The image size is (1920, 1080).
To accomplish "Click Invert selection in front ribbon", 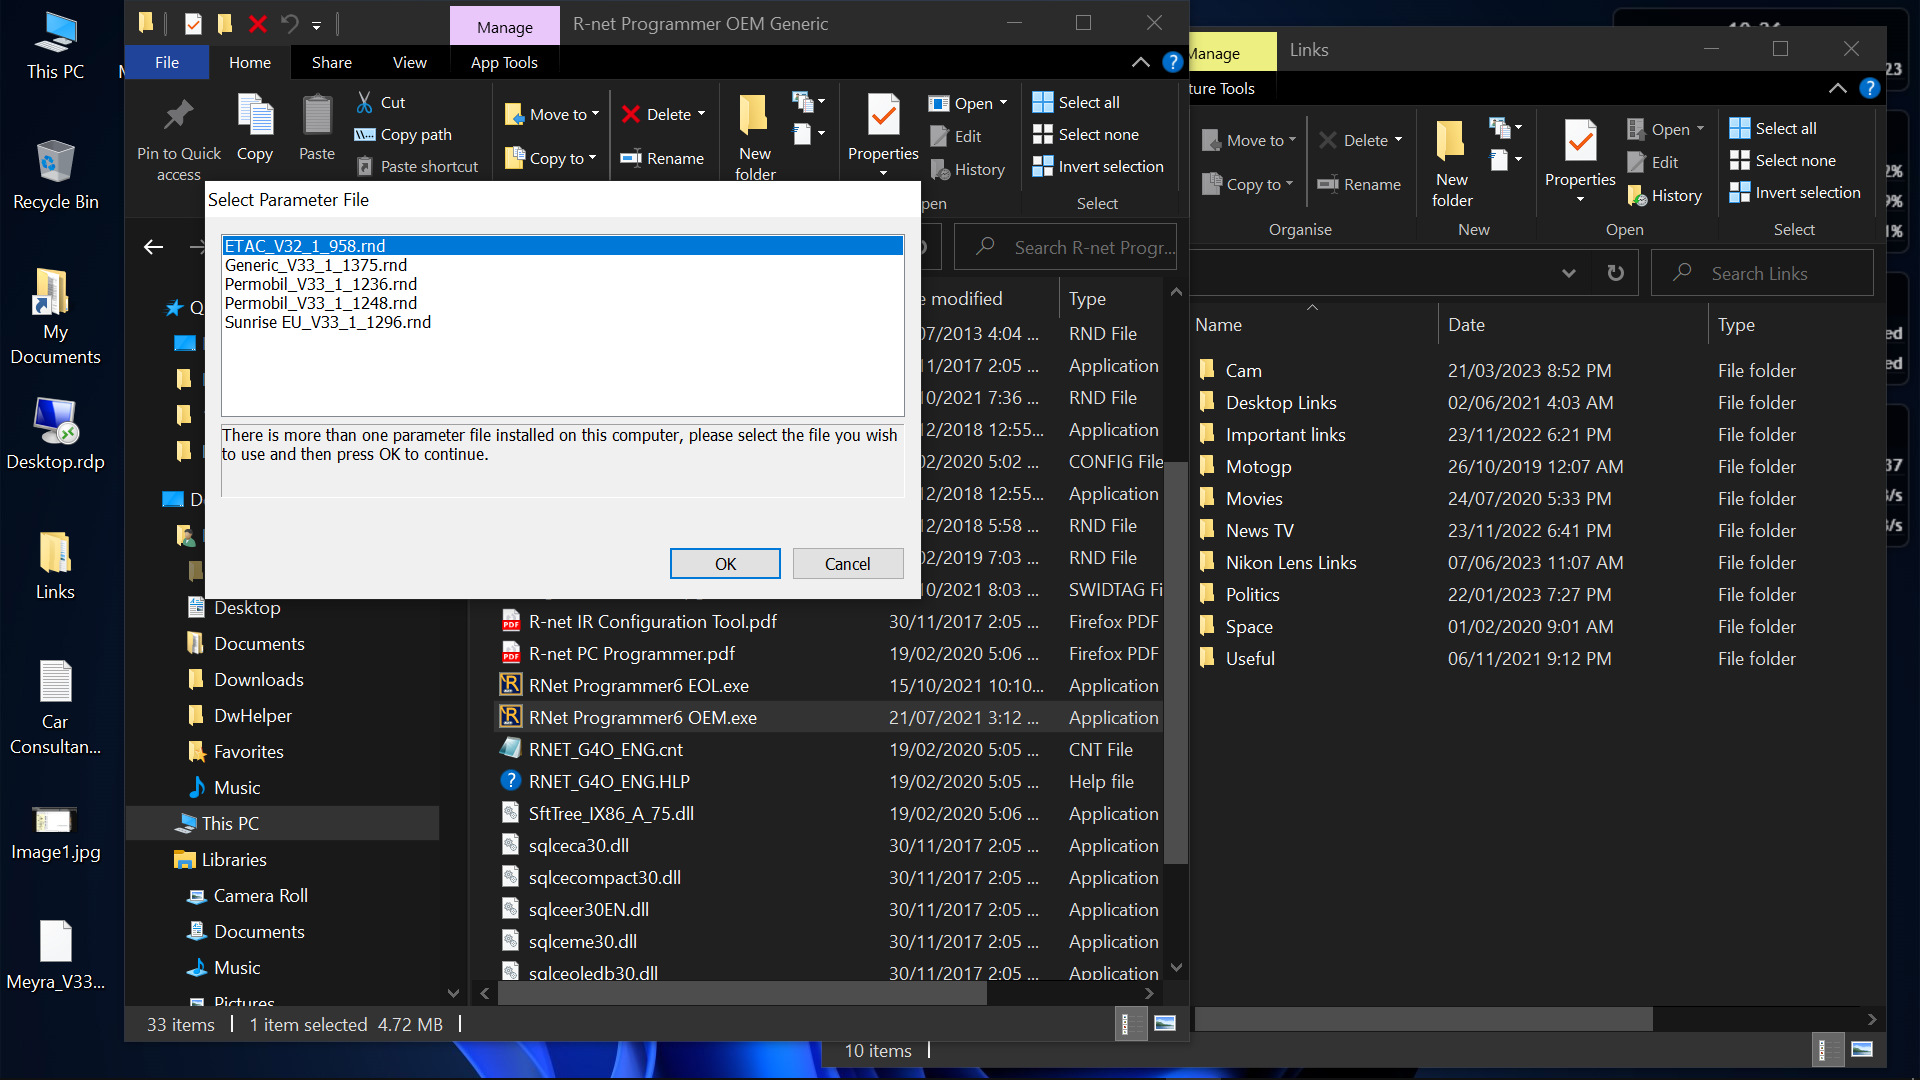I will [1098, 166].
